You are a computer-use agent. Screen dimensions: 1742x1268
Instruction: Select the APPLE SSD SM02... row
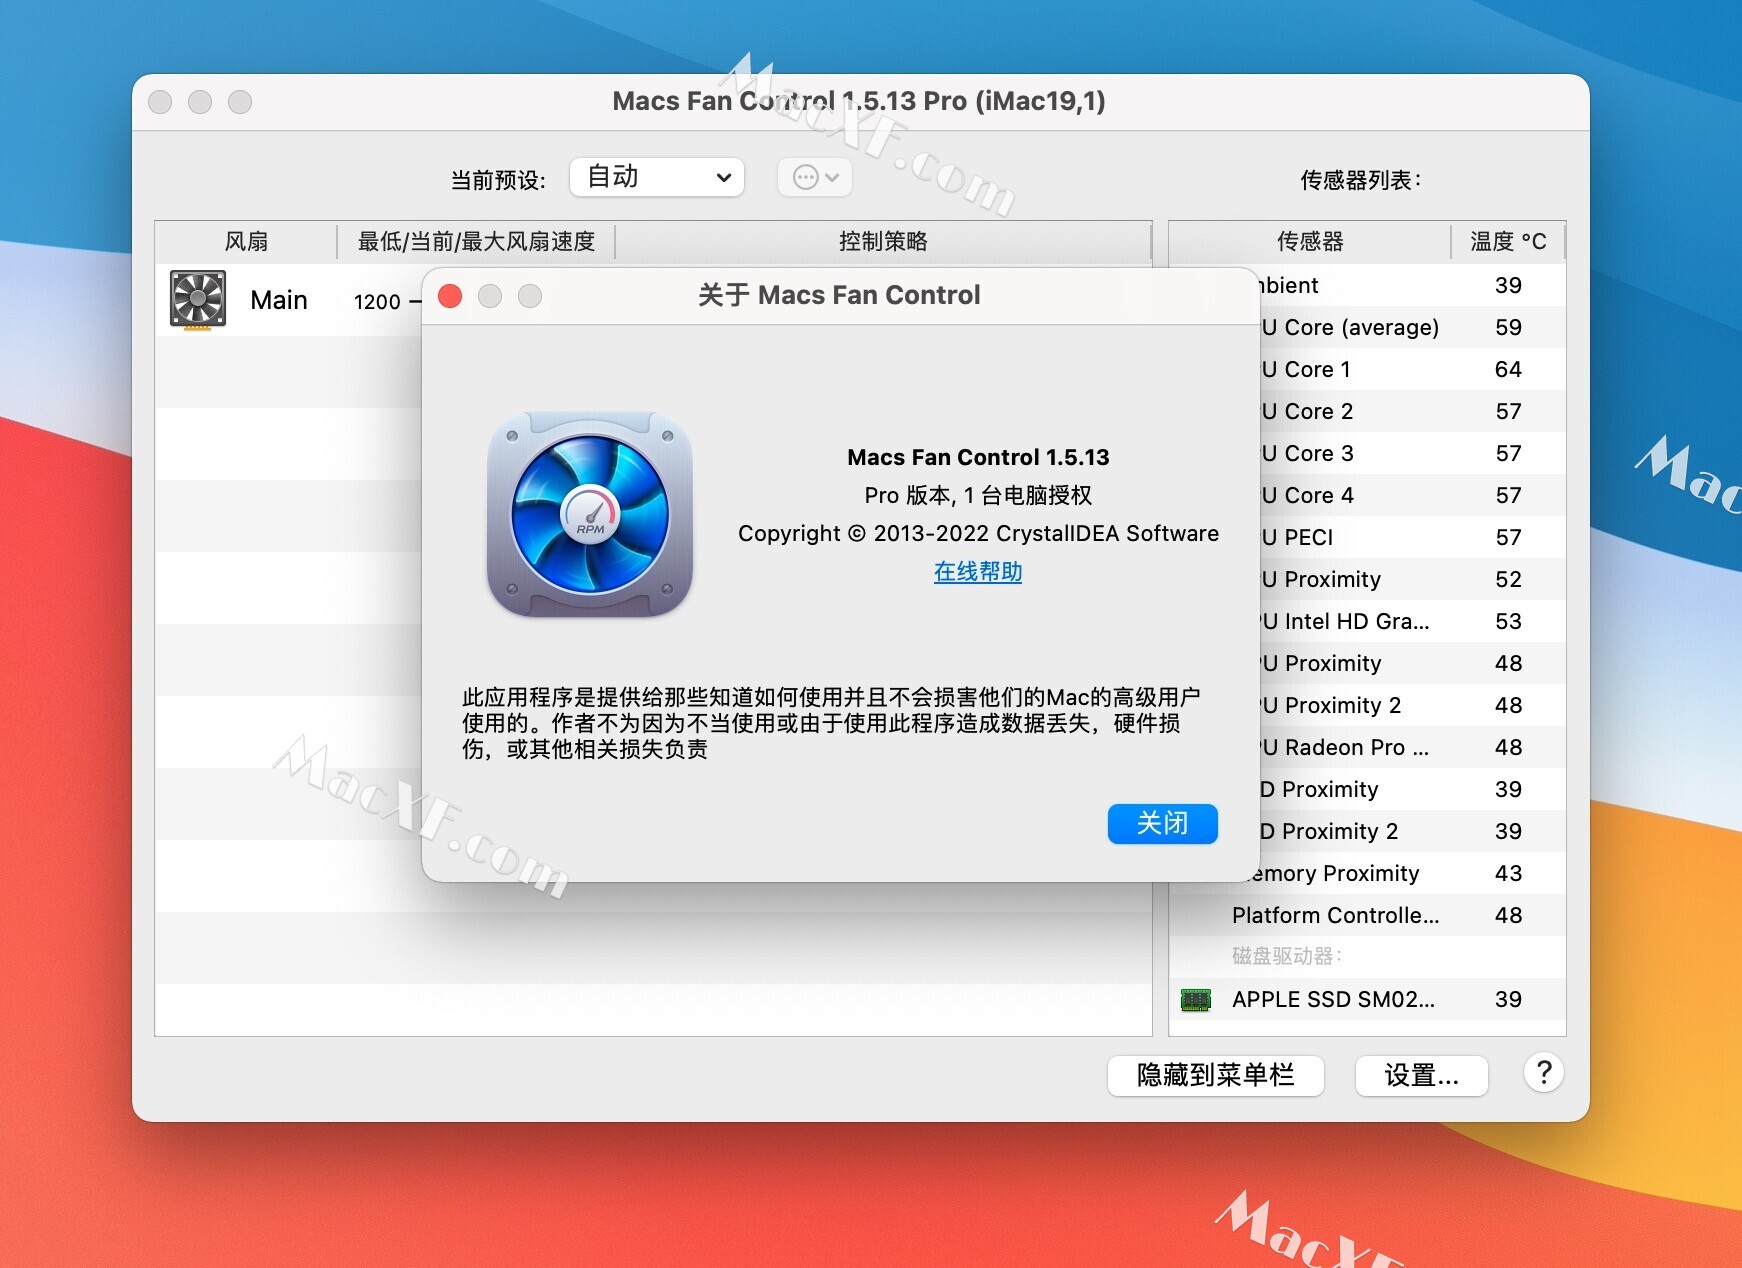(1368, 999)
